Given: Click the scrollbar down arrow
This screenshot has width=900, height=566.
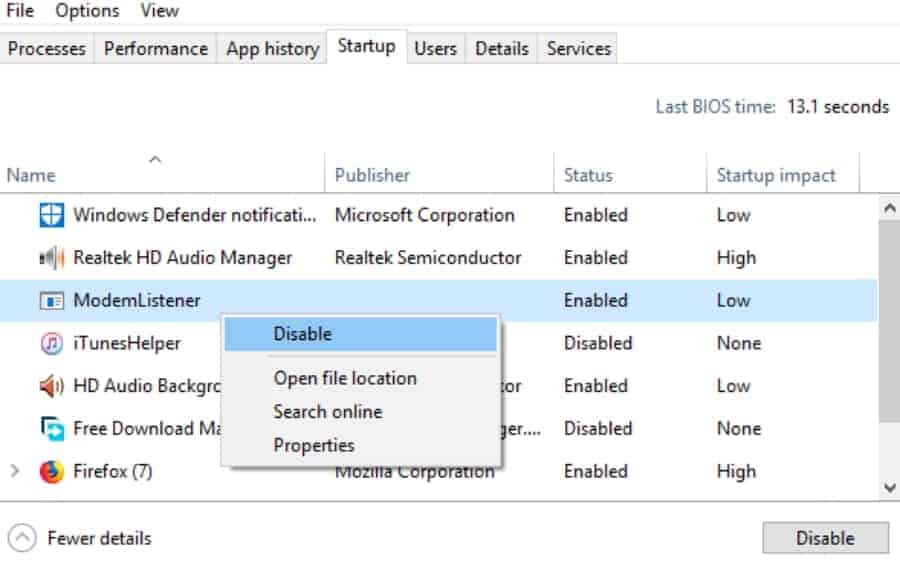Looking at the screenshot, I should [889, 488].
